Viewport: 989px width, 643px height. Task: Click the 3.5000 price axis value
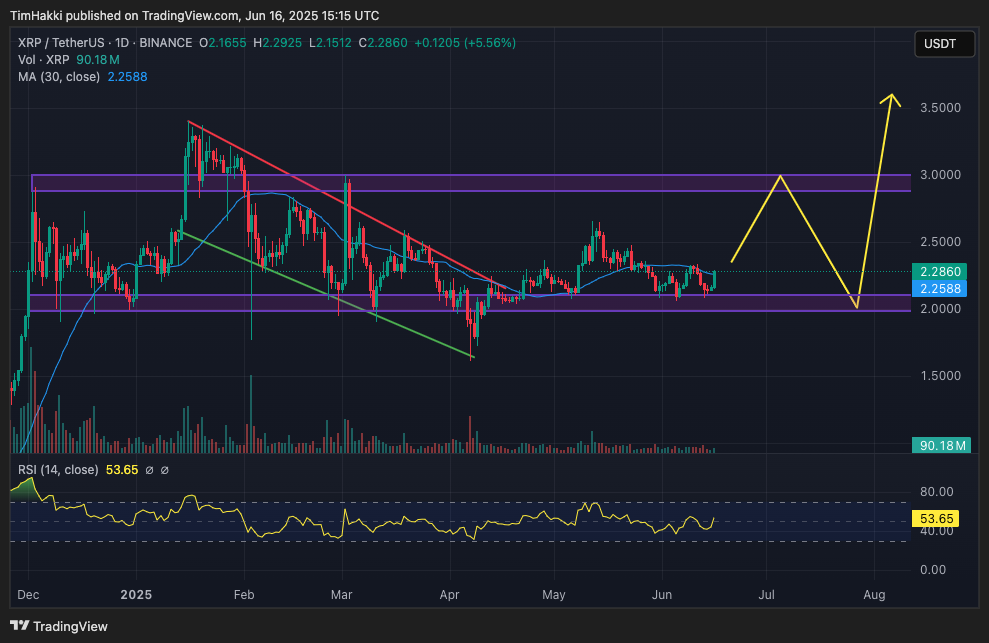(x=940, y=108)
